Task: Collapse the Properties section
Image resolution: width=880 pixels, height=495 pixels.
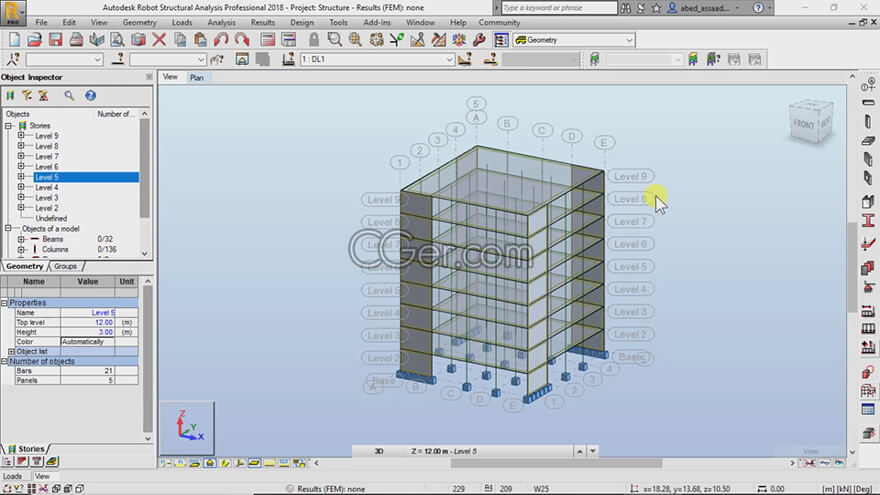Action: pyautogui.click(x=4, y=302)
